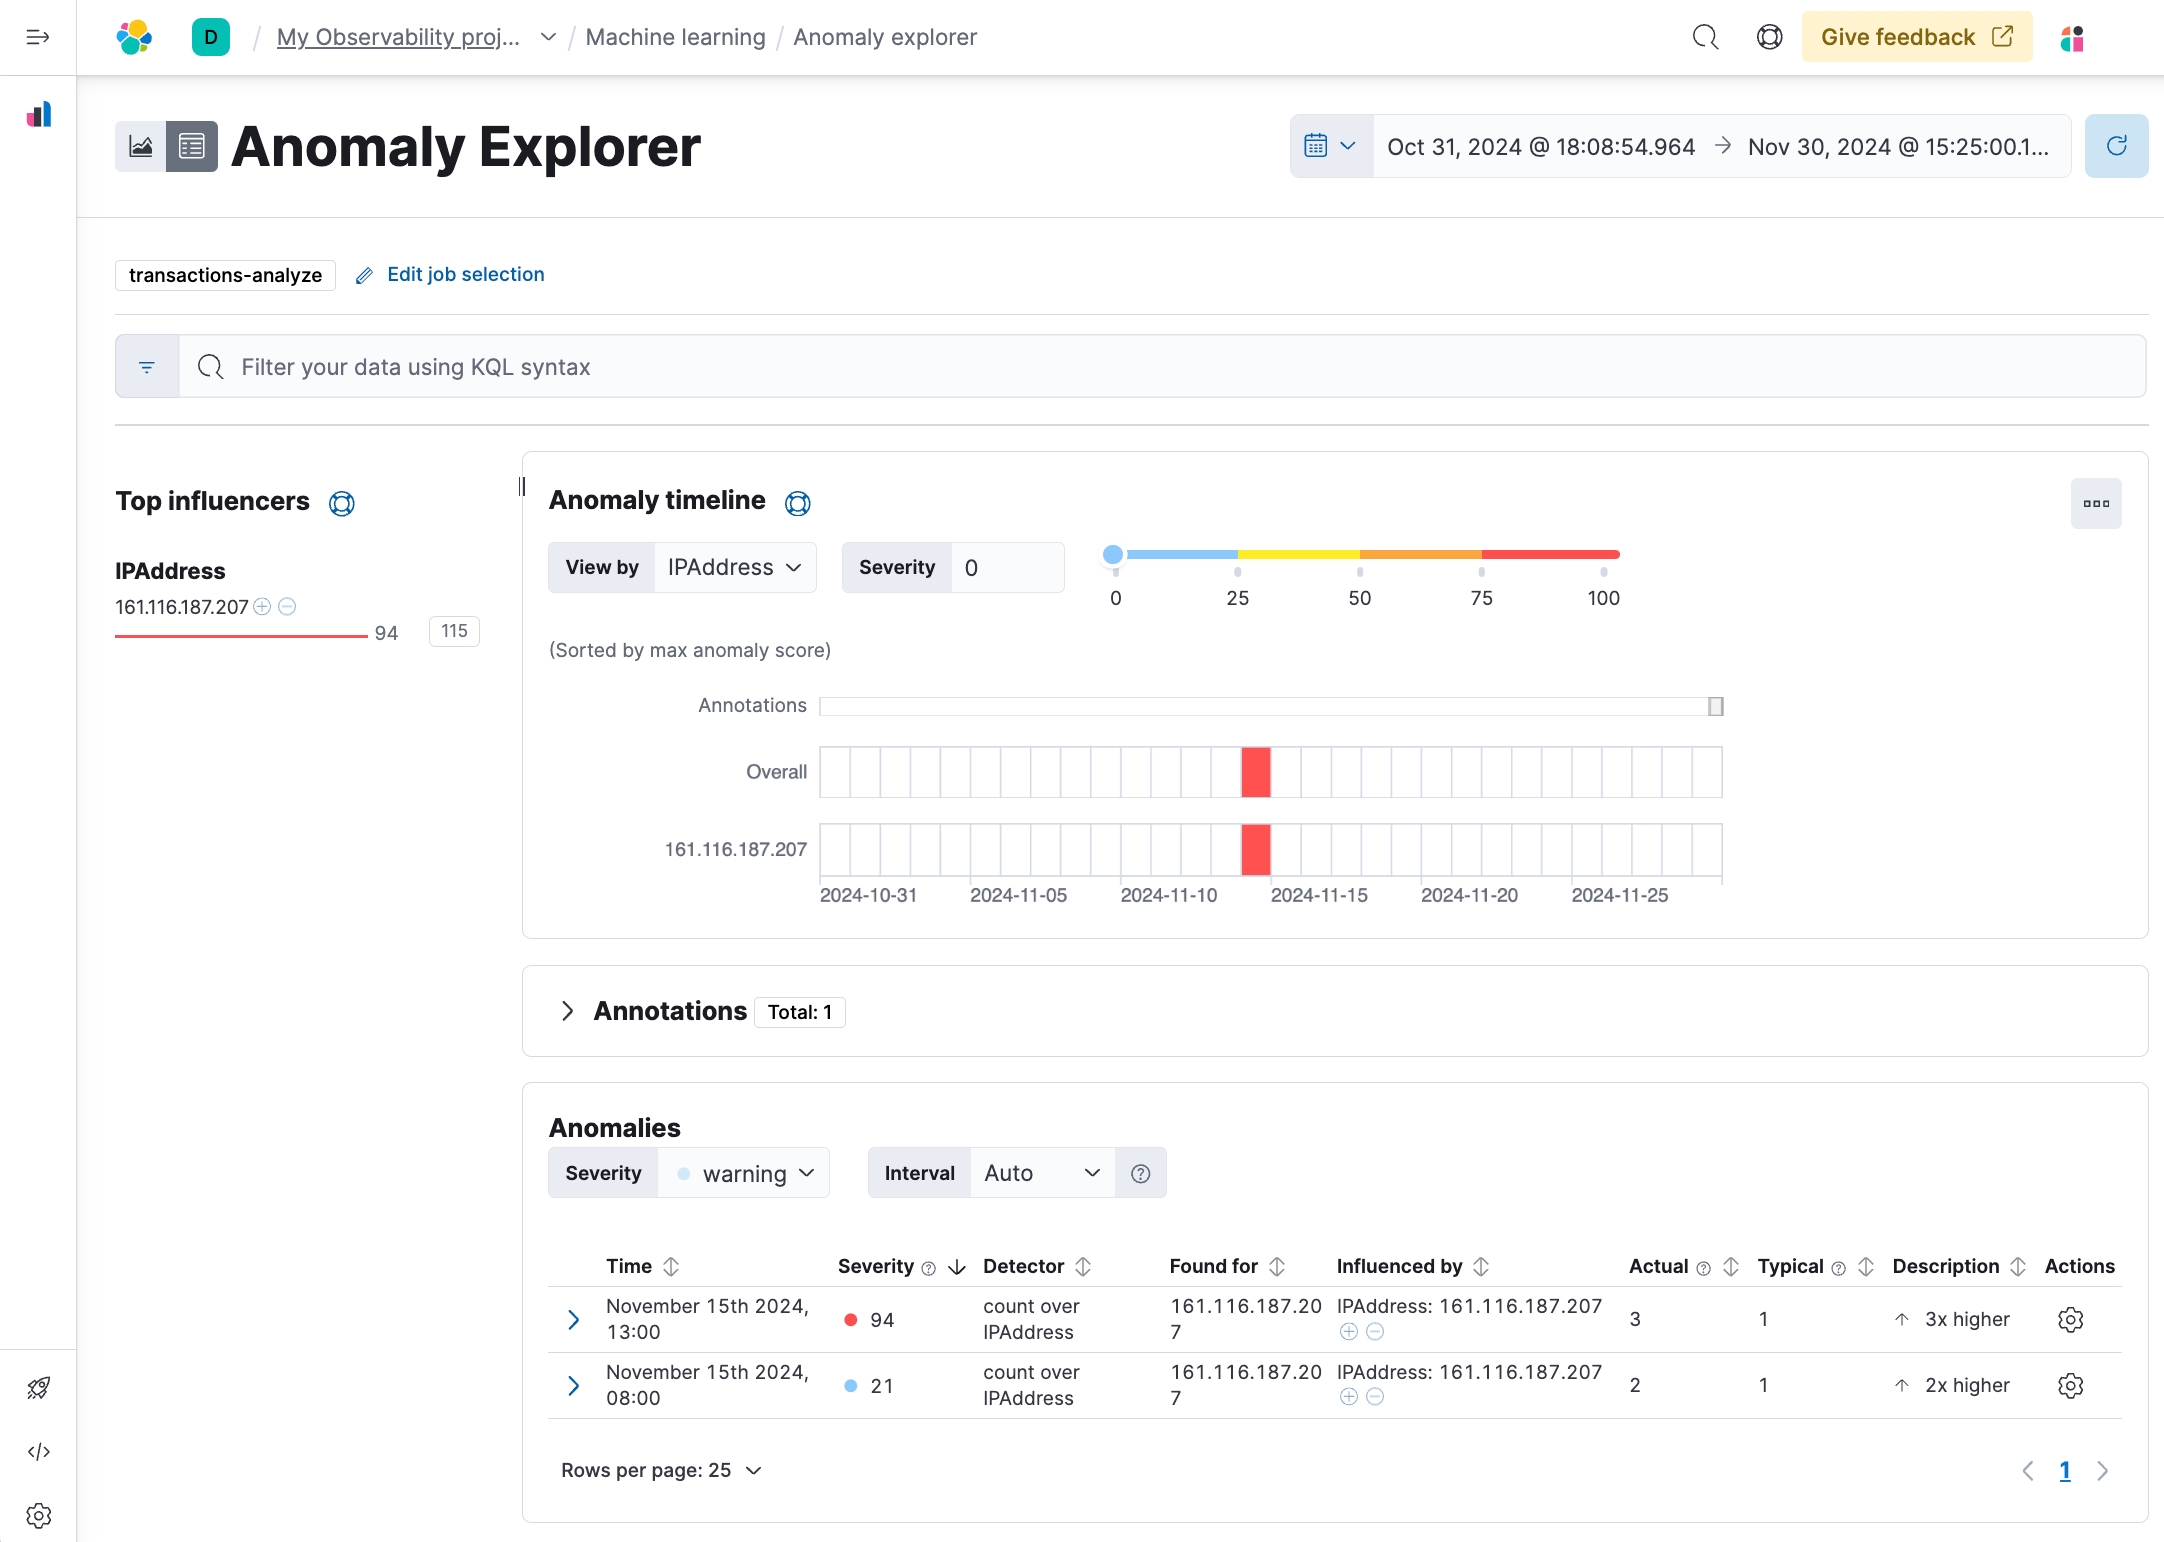
Task: Sort anomalies by Detector column
Action: 1036,1266
